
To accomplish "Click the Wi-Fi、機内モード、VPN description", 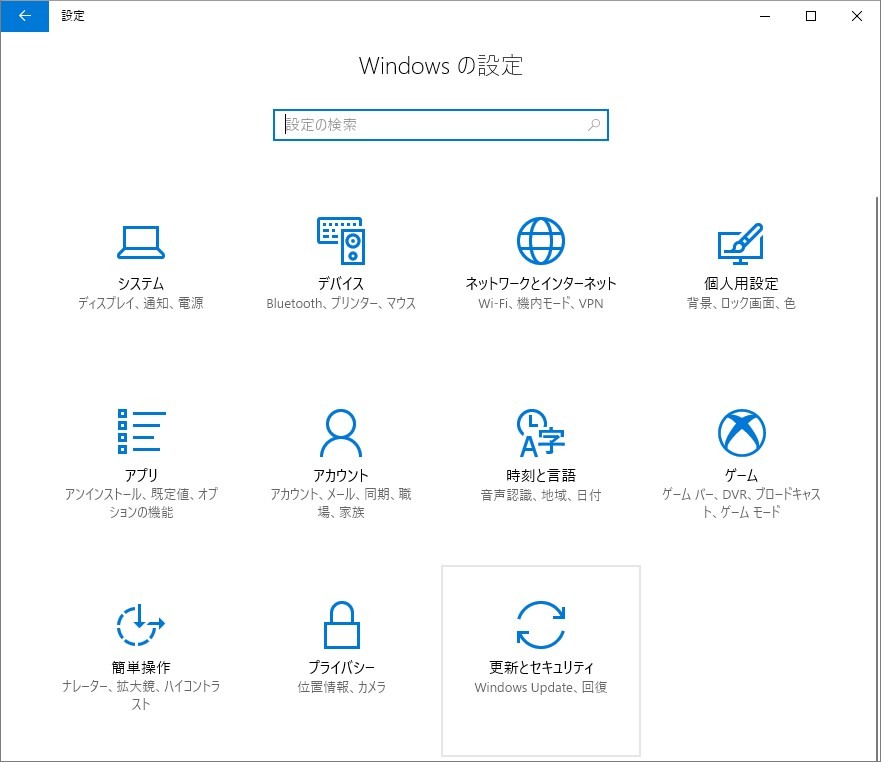I will (x=541, y=303).
